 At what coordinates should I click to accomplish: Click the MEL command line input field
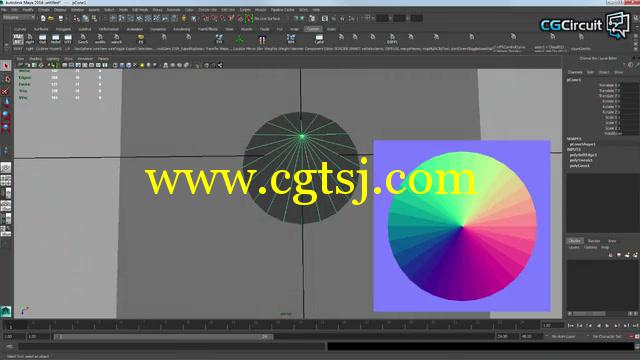[171, 347]
